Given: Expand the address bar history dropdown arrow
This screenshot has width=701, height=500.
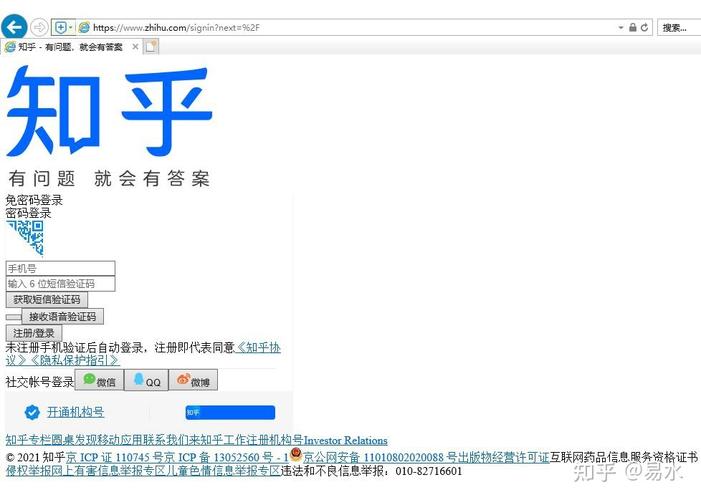Looking at the screenshot, I should 621,27.
